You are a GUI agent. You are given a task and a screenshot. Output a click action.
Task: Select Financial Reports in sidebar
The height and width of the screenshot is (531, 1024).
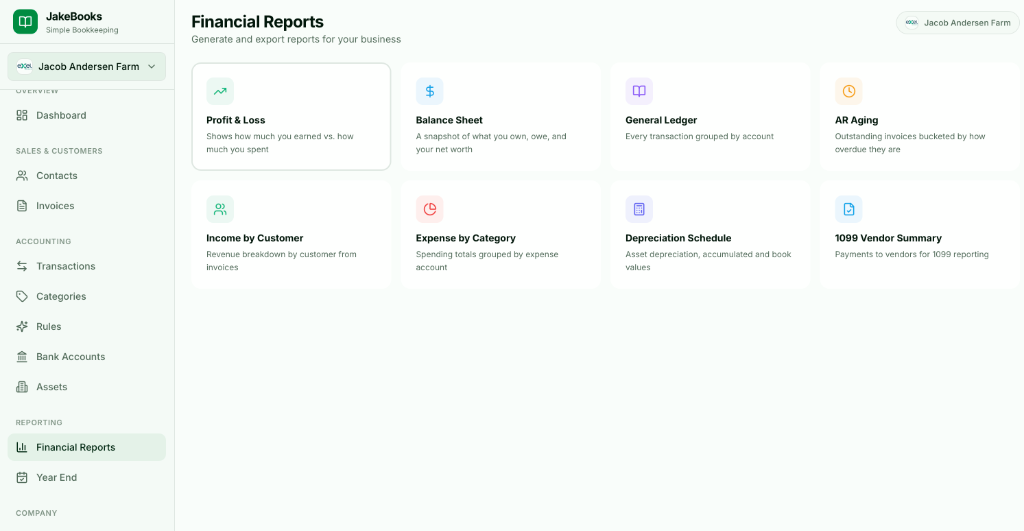[x=87, y=447]
